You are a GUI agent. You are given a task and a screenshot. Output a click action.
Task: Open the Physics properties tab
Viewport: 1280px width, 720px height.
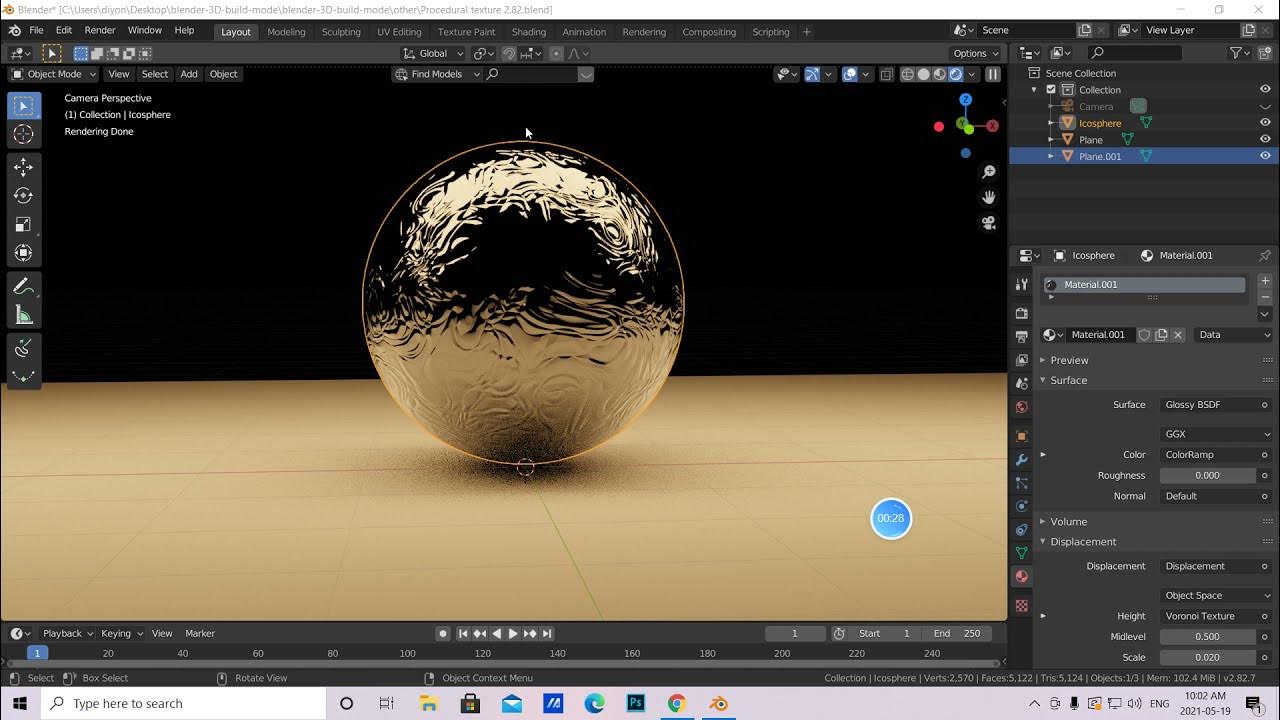tap(1021, 506)
